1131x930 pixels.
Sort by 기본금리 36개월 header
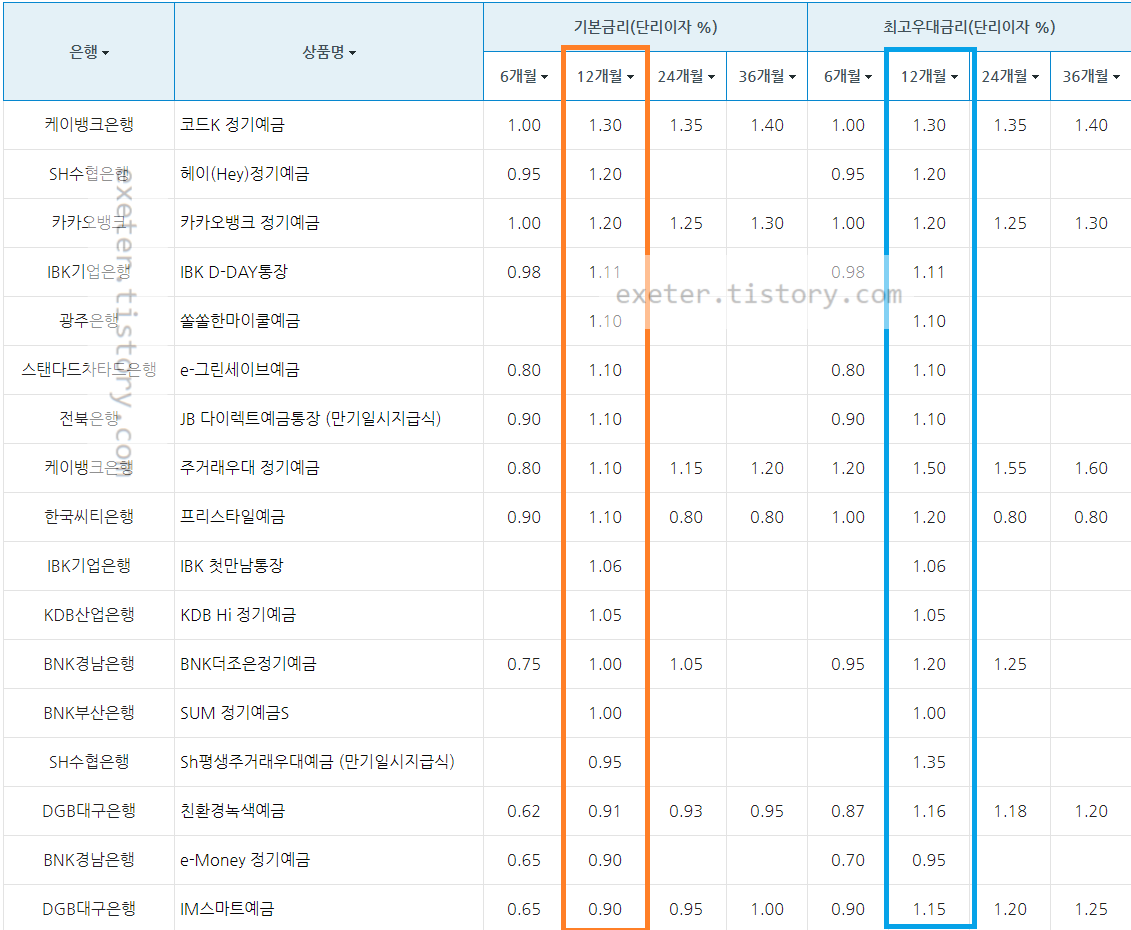[x=767, y=76]
